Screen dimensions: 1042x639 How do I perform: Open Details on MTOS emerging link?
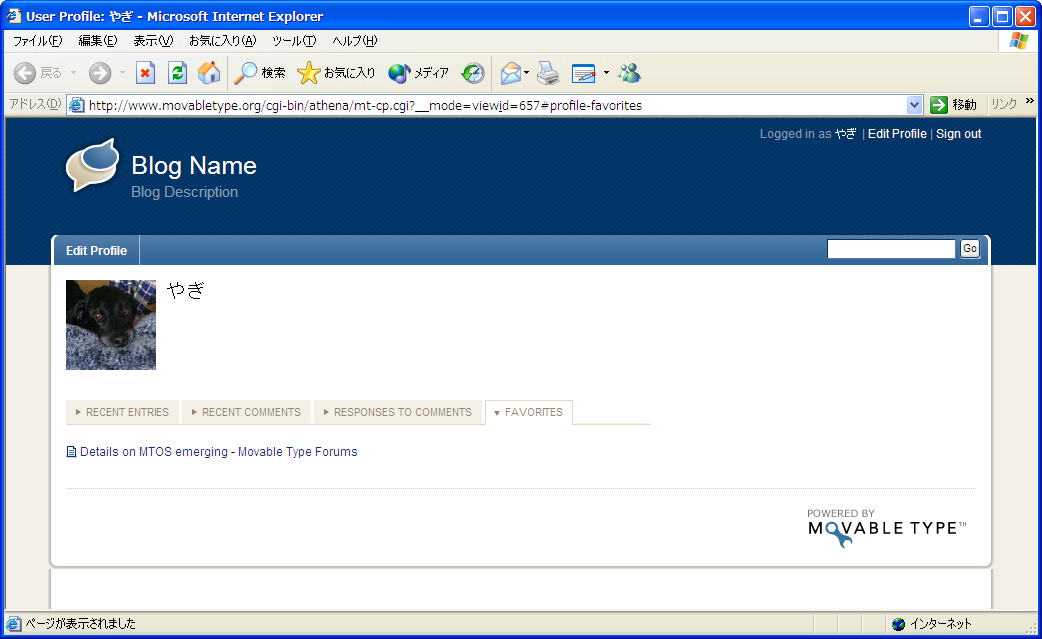click(218, 452)
